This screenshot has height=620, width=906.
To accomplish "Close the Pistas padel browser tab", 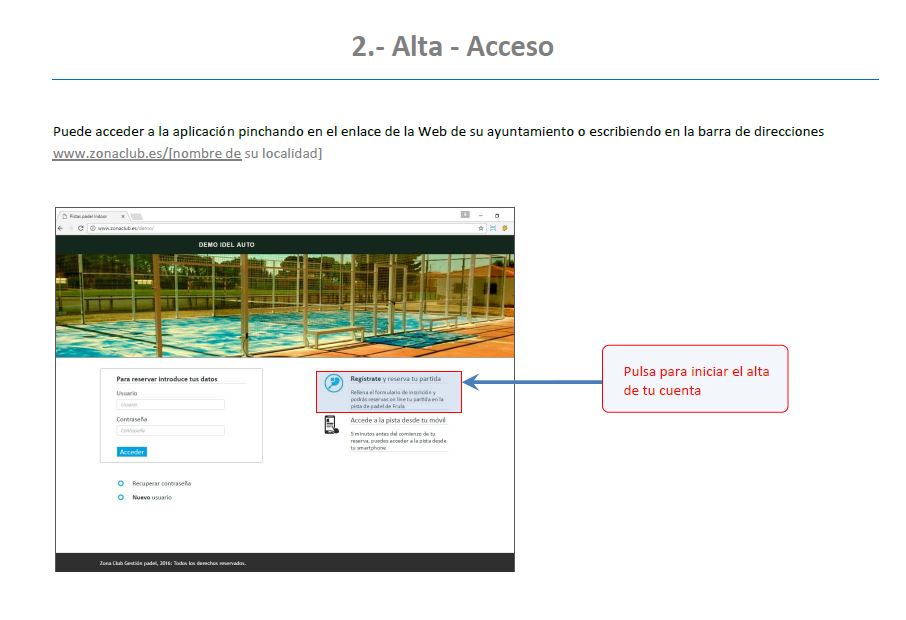I will click(x=123, y=216).
